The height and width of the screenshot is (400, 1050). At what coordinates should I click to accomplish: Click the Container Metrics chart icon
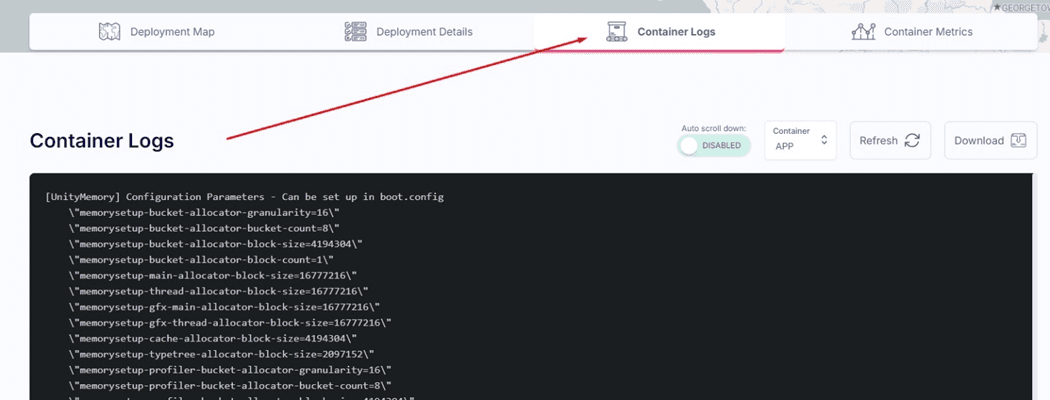pos(863,31)
